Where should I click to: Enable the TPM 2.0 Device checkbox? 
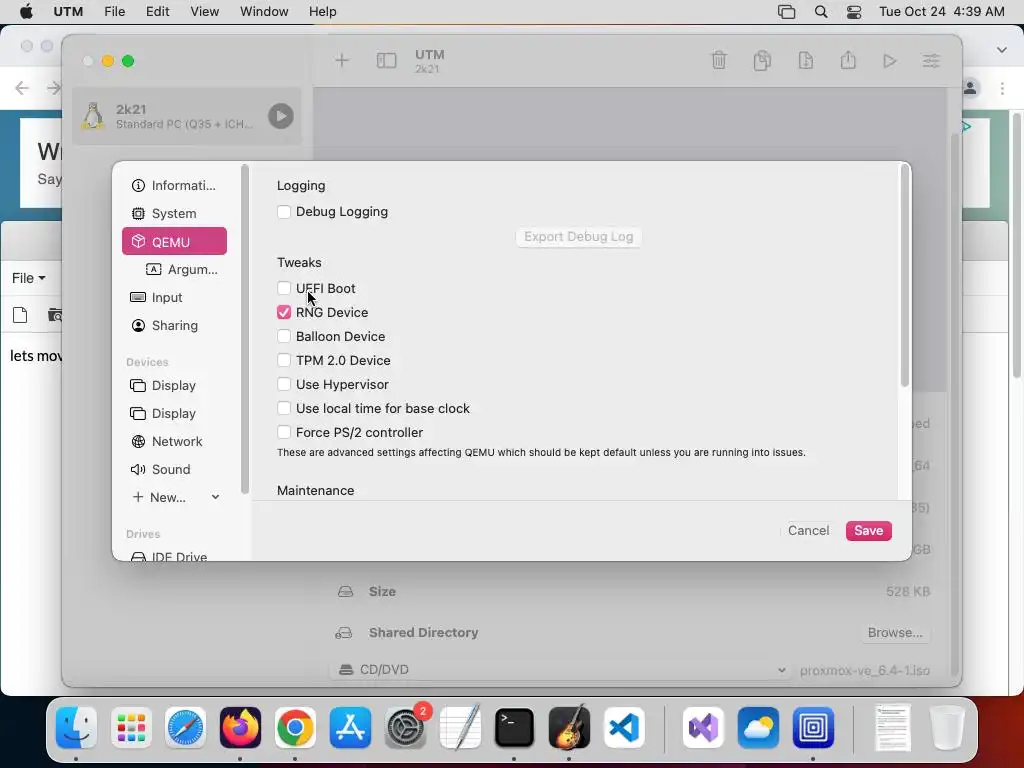tap(283, 360)
